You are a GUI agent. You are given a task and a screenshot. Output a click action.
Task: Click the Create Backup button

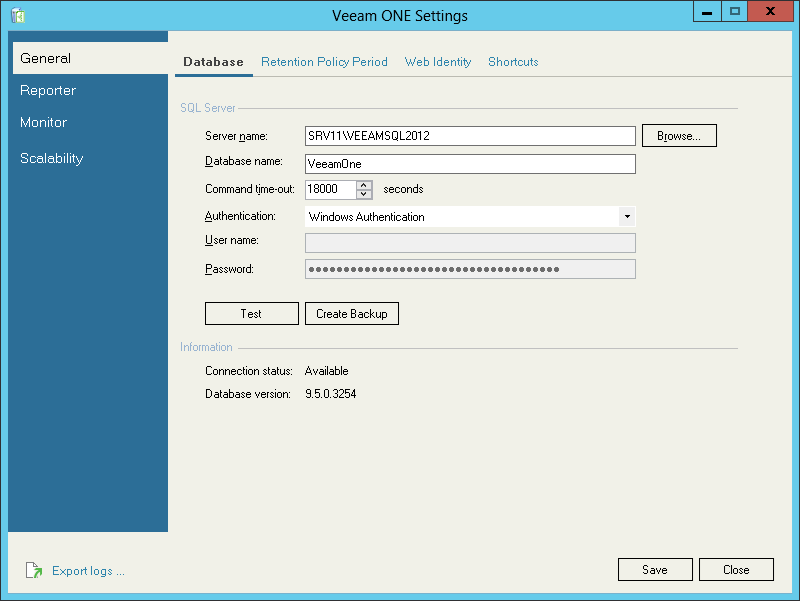pyautogui.click(x=352, y=313)
